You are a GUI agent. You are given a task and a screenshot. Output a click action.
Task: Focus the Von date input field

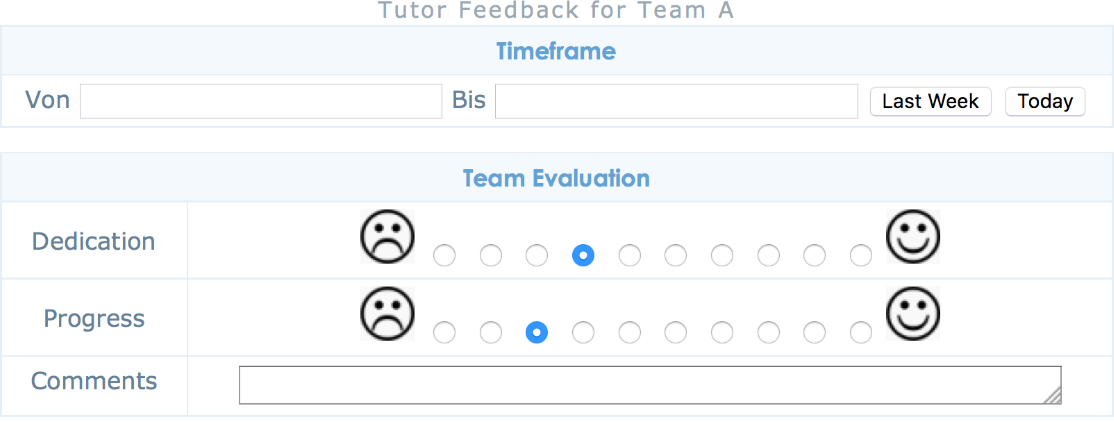(261, 102)
